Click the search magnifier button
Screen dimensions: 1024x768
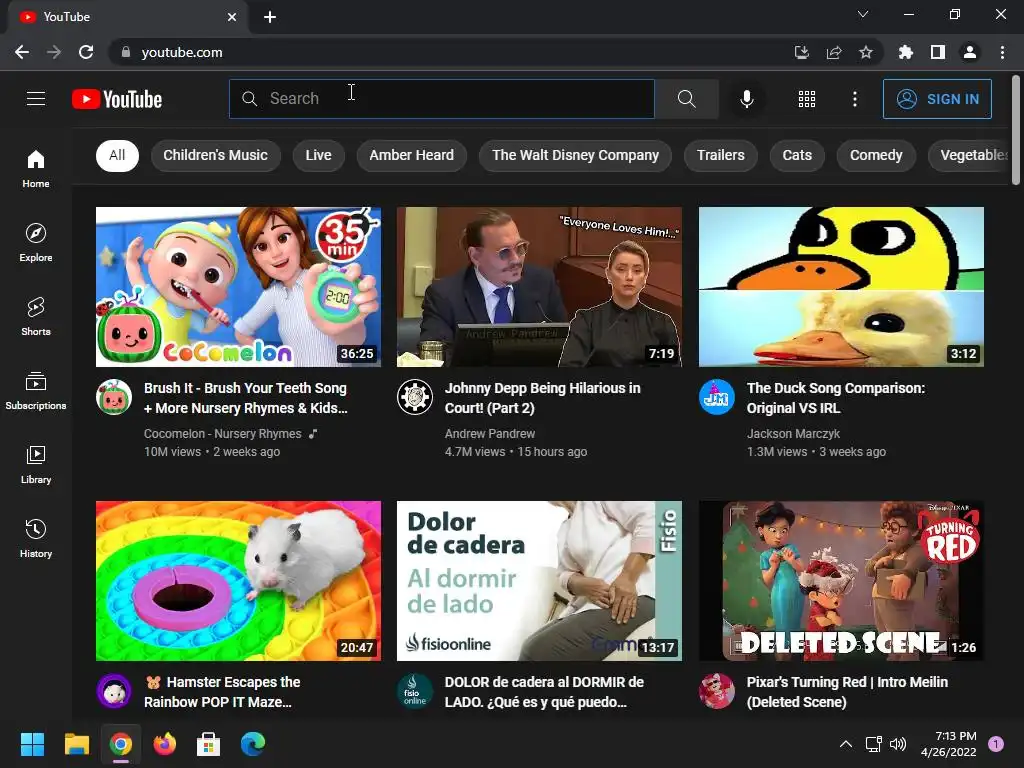[686, 99]
